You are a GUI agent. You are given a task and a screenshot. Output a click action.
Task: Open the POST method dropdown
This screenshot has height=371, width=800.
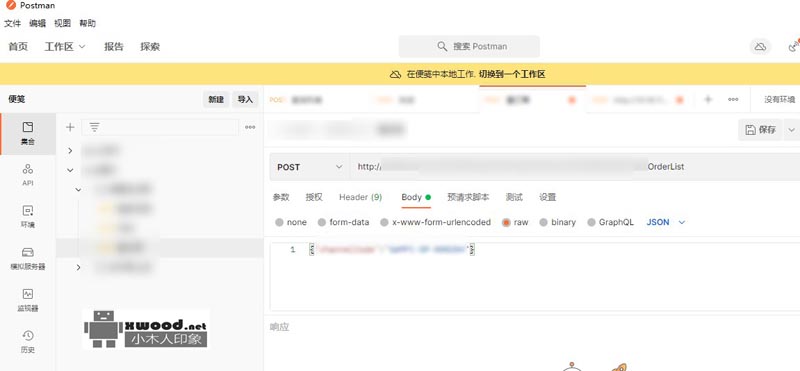click(309, 167)
